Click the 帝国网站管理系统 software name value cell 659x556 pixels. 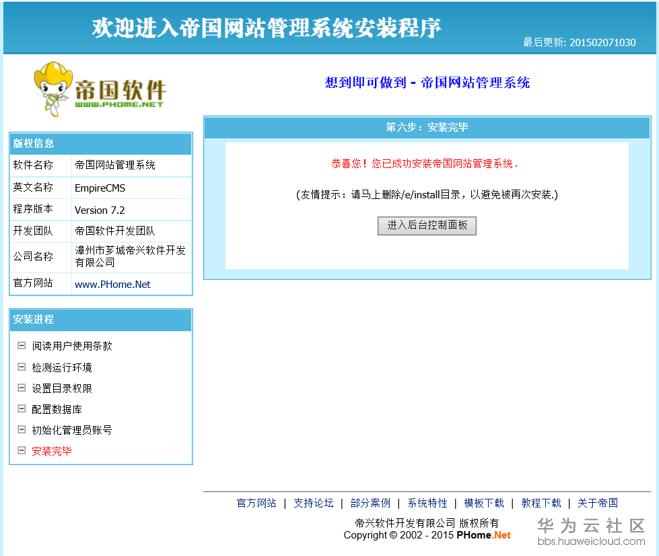coord(131,165)
